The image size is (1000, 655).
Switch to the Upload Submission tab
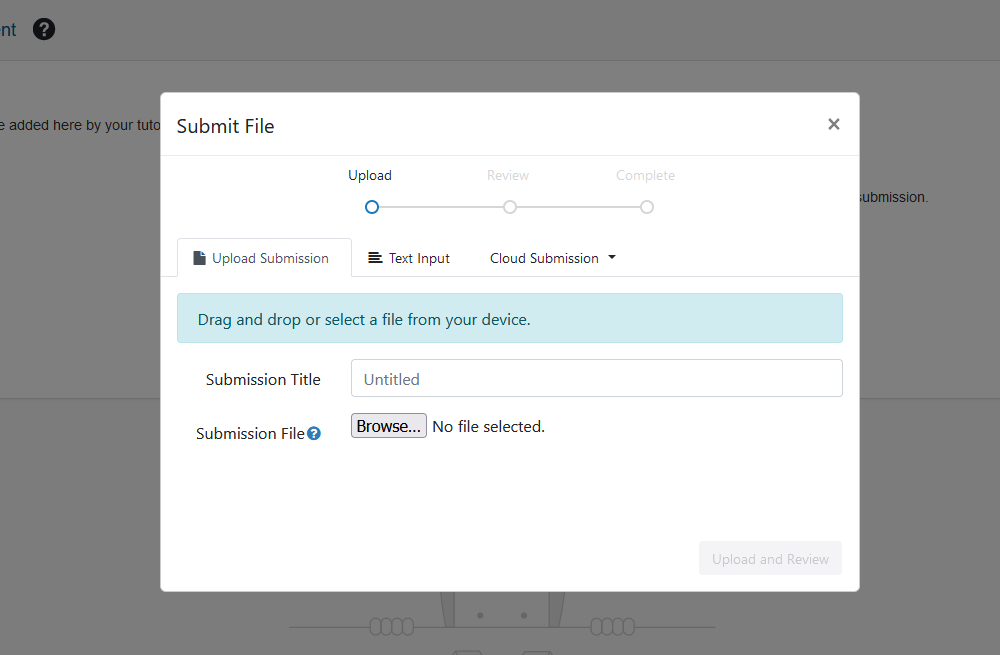(265, 258)
